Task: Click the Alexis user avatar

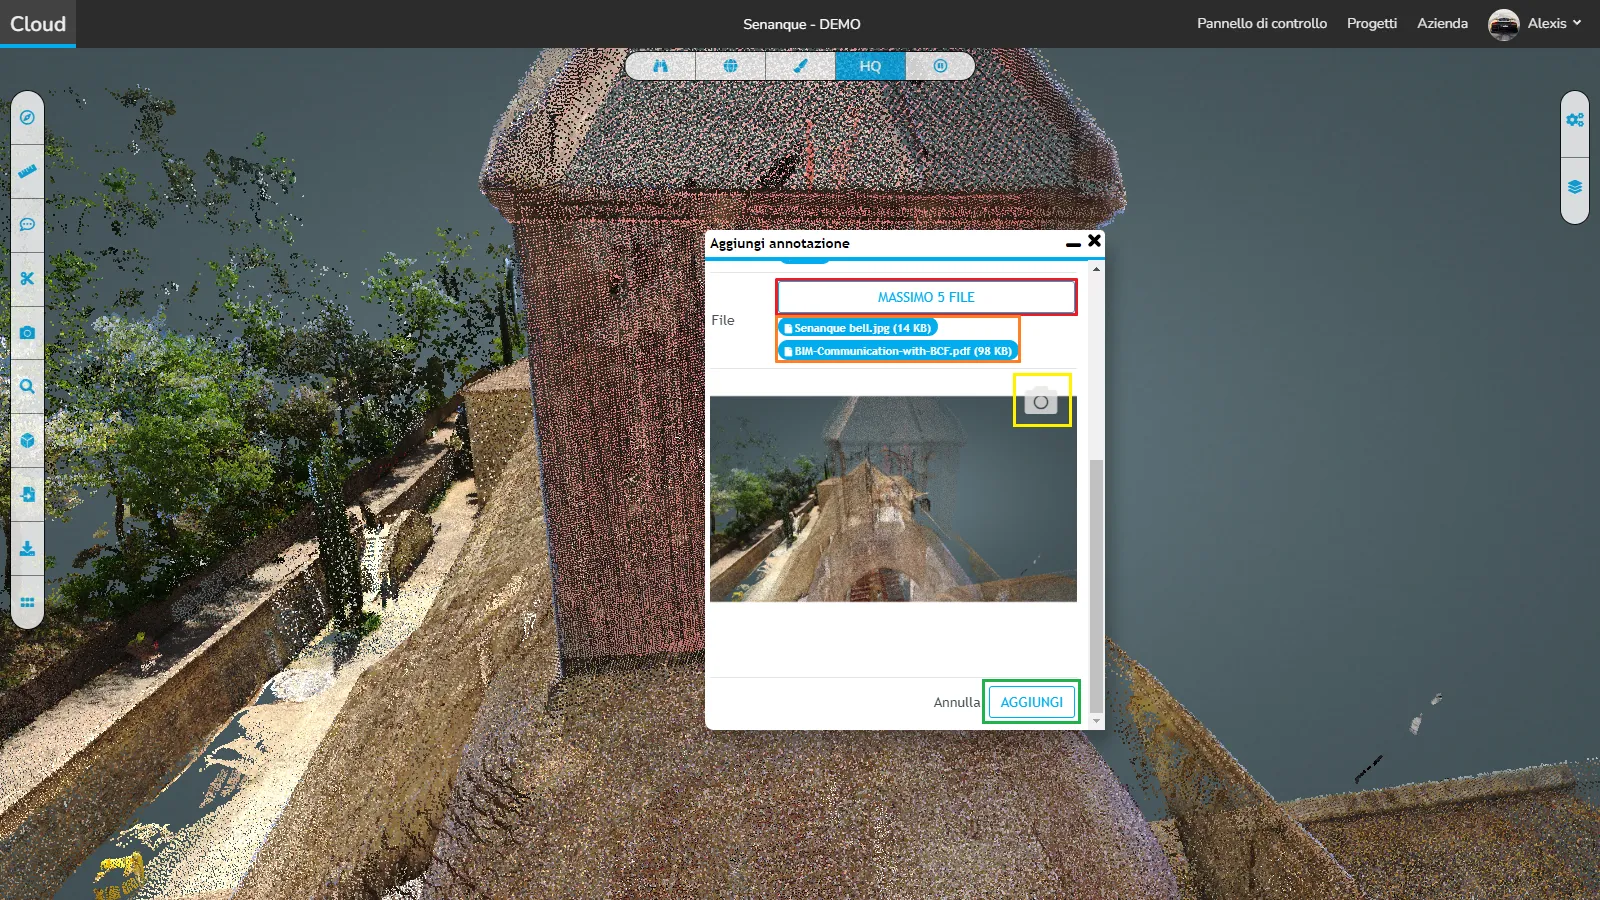Action: [1503, 24]
